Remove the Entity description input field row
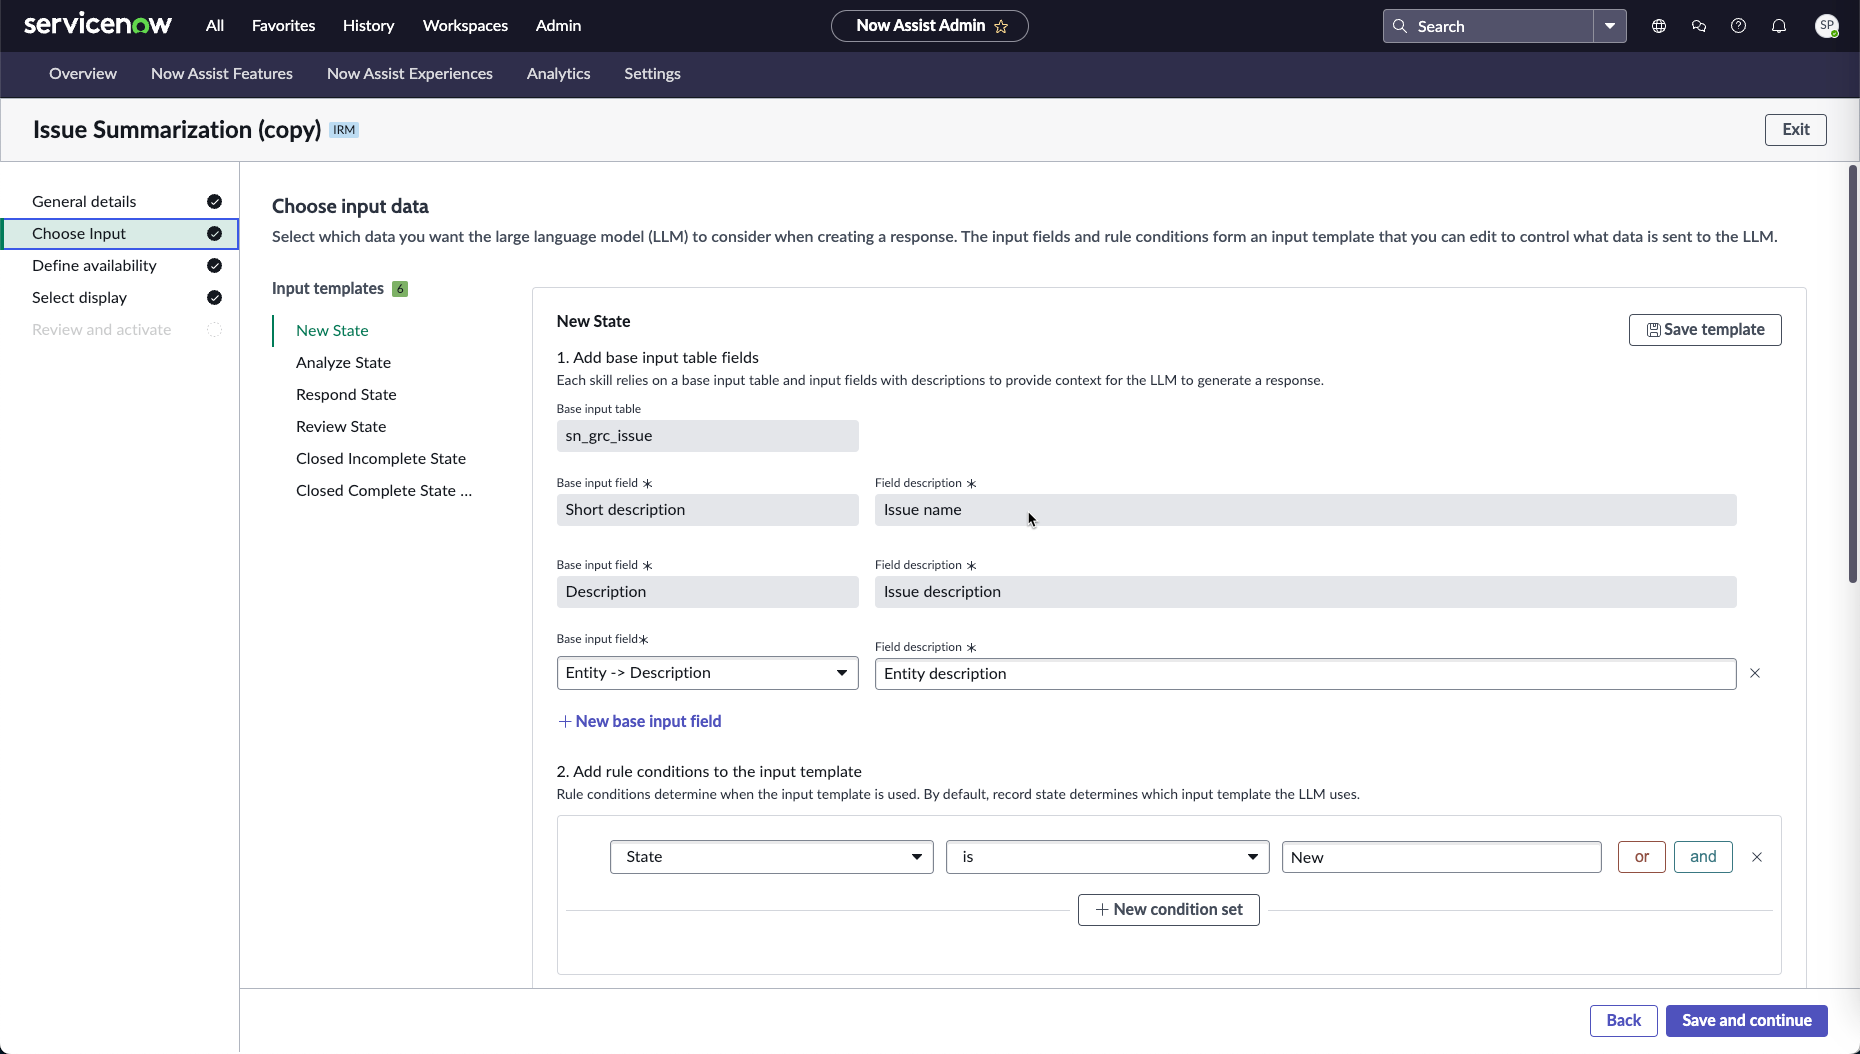The width and height of the screenshot is (1860, 1054). [1755, 673]
